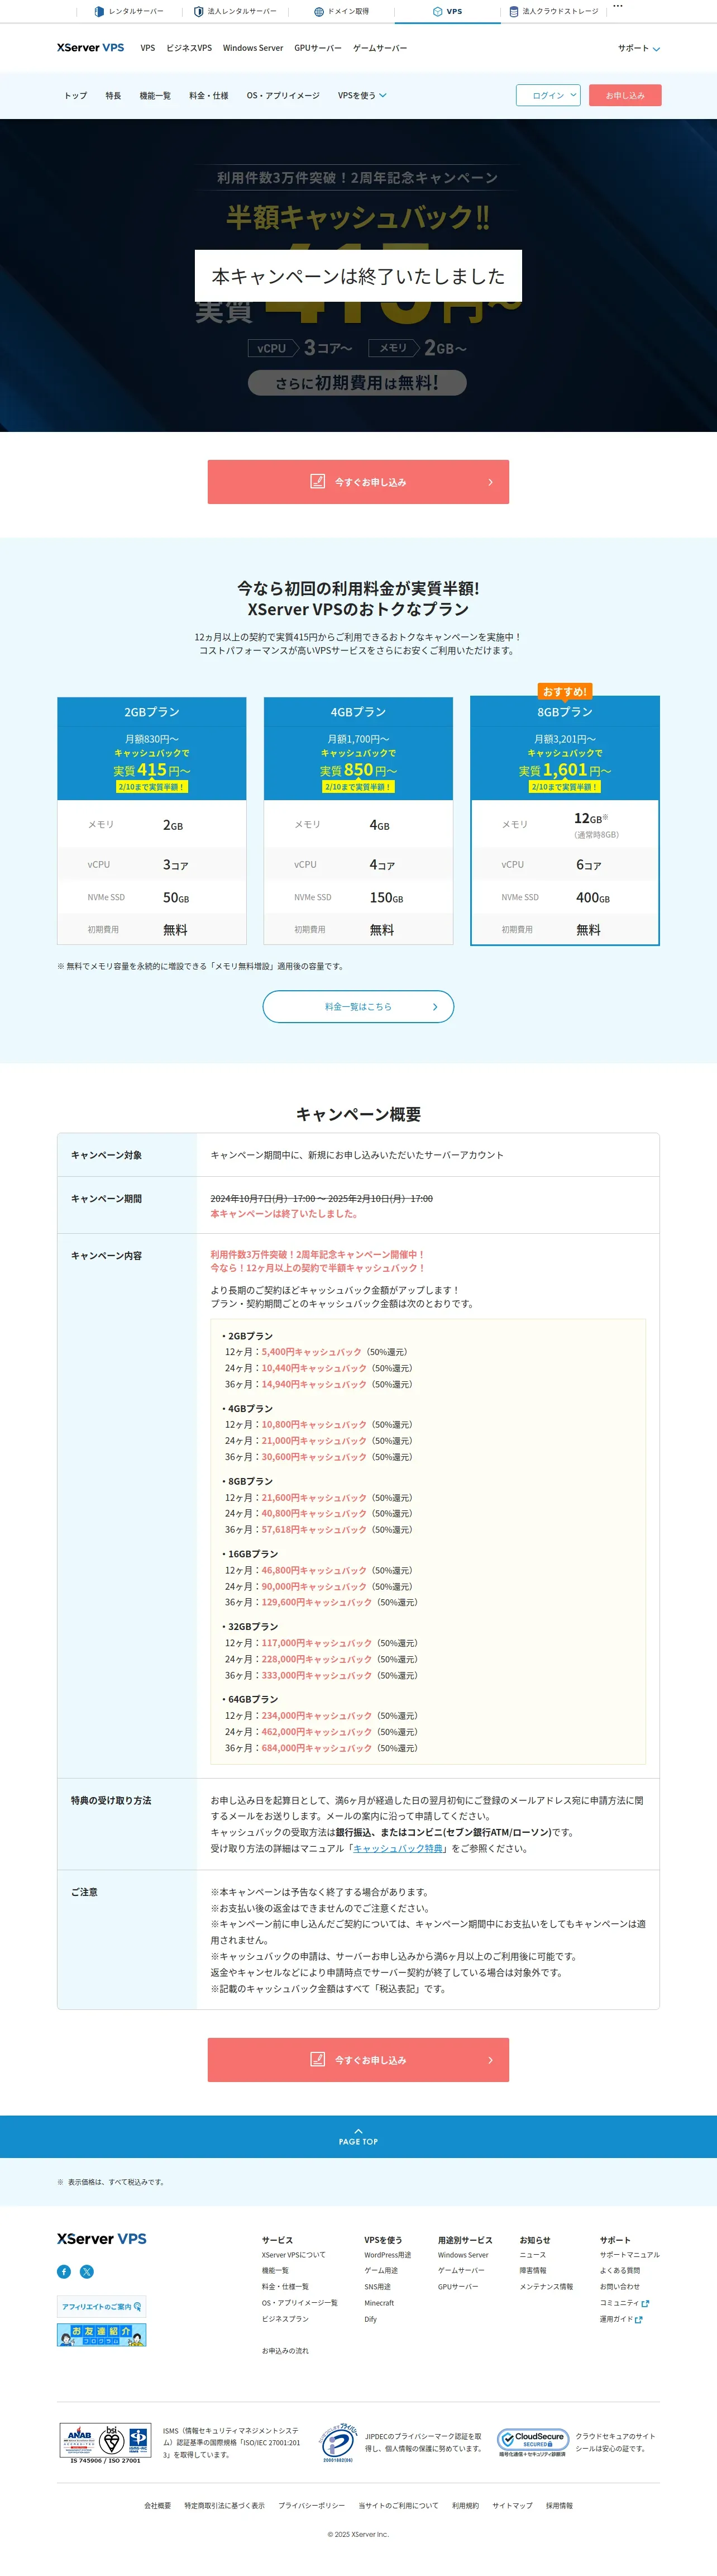Click the ドメイン取得 globe icon
This screenshot has height=2576, width=717.
pyautogui.click(x=319, y=12)
